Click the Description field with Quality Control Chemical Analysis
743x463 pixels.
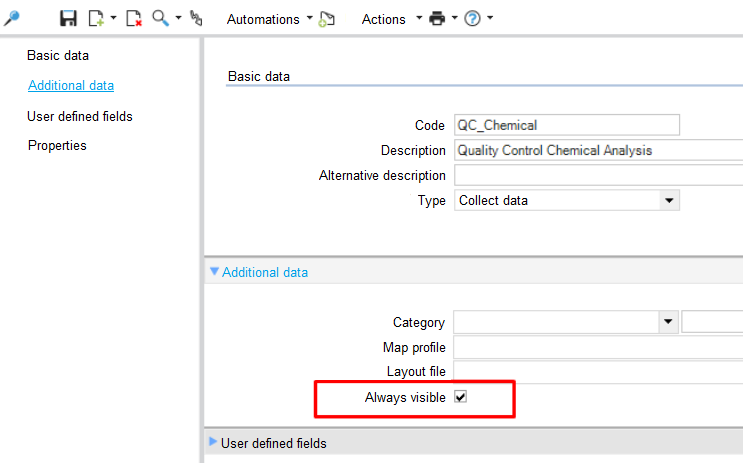[598, 150]
